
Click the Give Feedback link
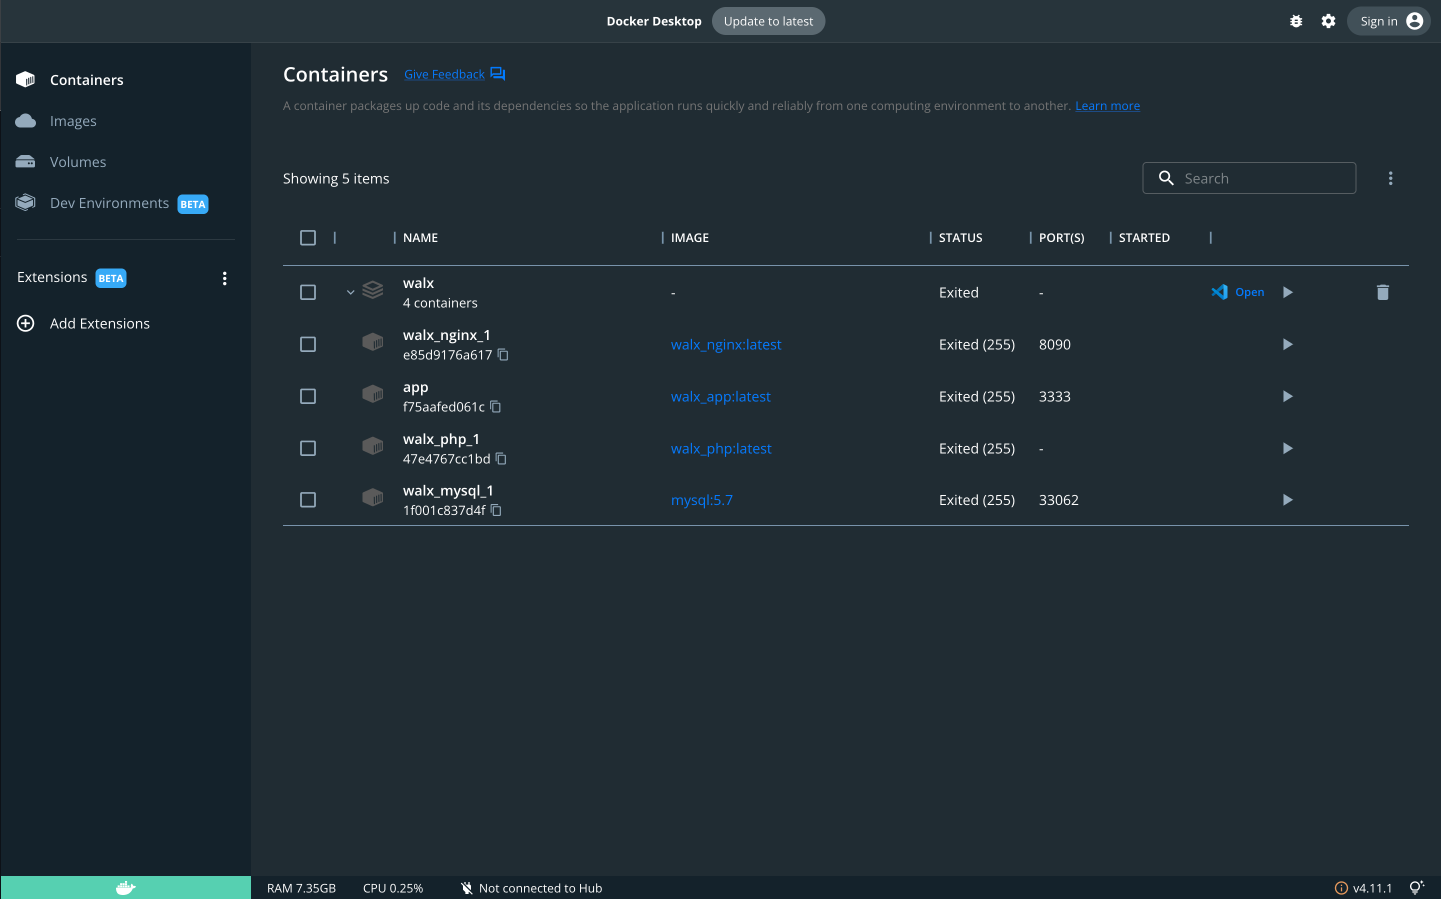click(443, 74)
